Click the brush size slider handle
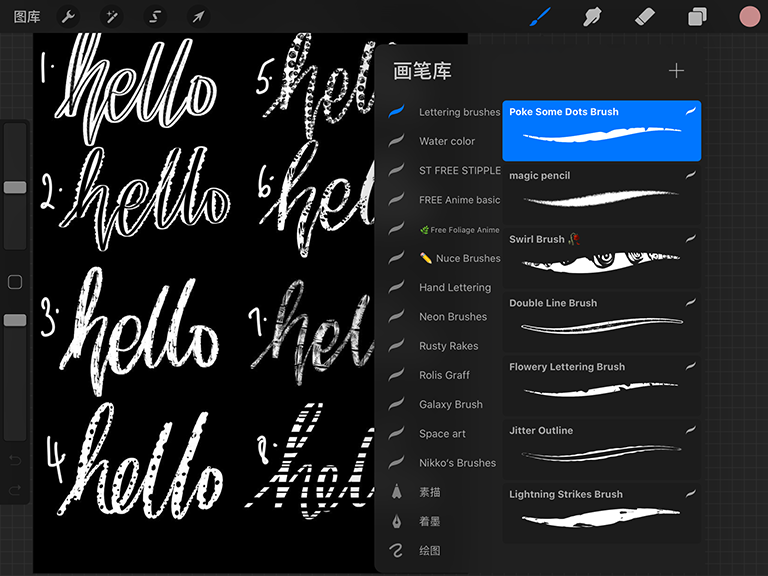This screenshot has width=768, height=576. tap(15, 187)
